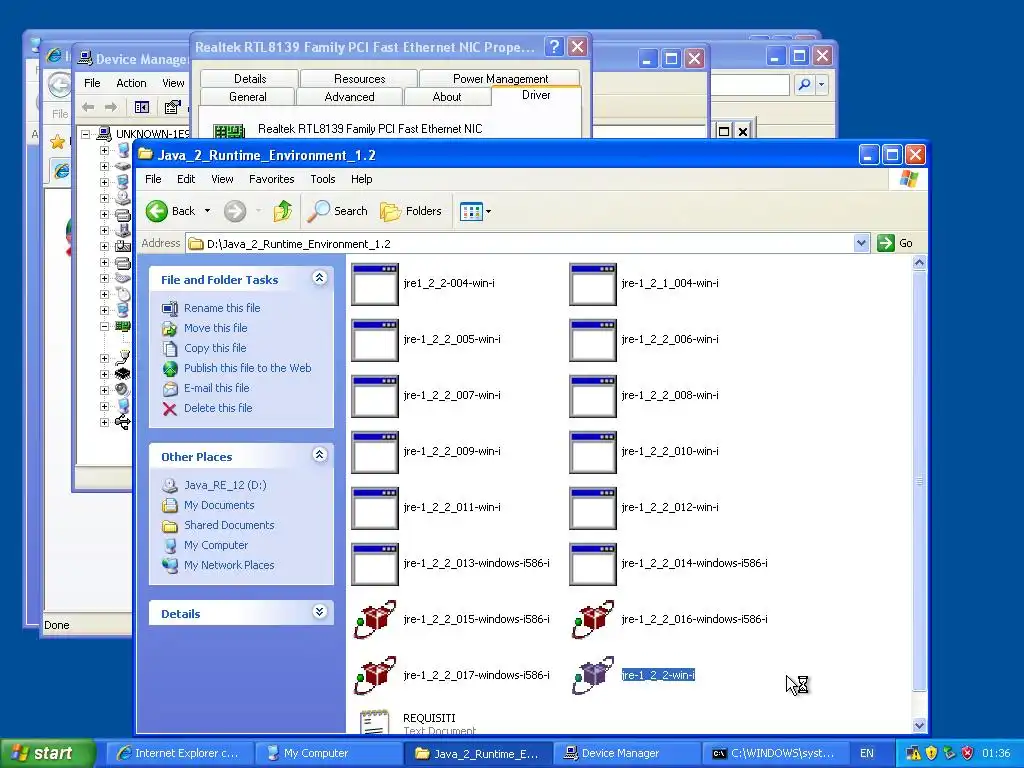Click the highlighted jre-1_2_2-win-i installer icon
The width and height of the screenshot is (1024, 768).
tap(593, 676)
